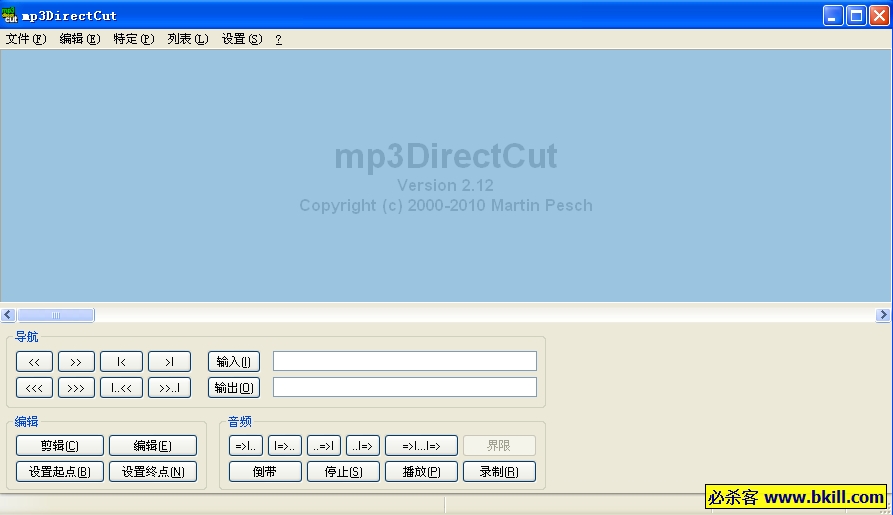Click the >> navigation step-forward button
This screenshot has width=893, height=515.
coord(76,362)
